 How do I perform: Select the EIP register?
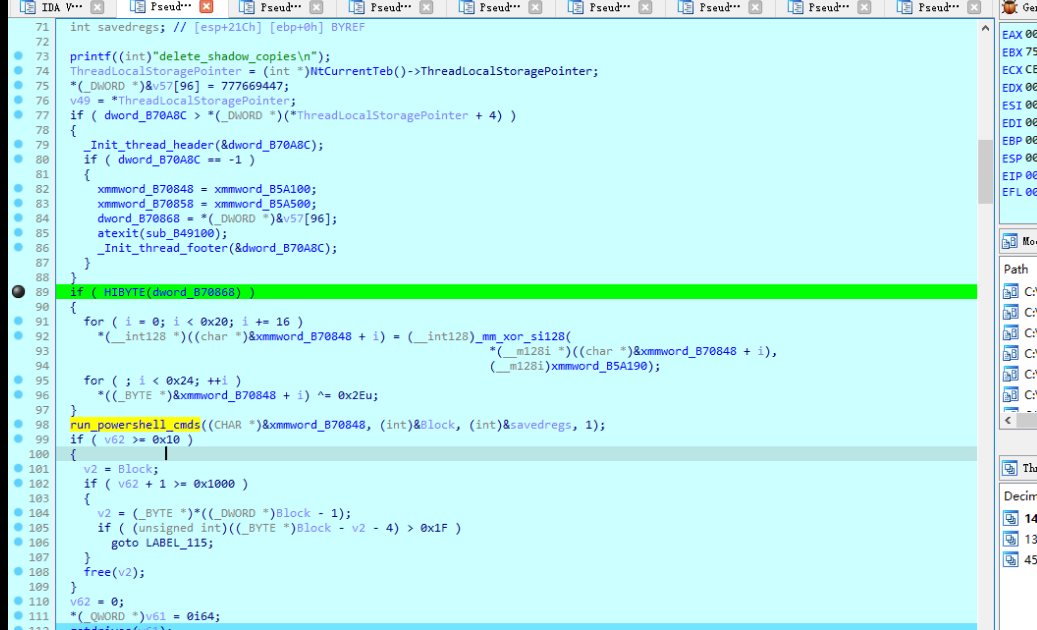click(1012, 175)
